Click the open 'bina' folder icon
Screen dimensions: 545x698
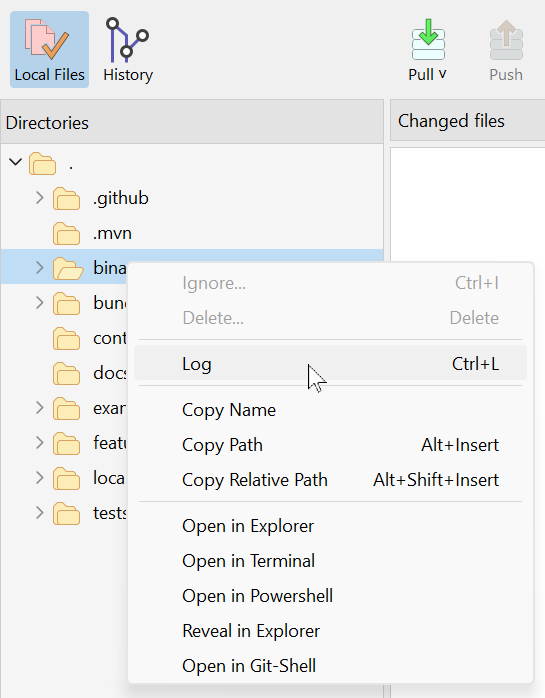point(68,268)
